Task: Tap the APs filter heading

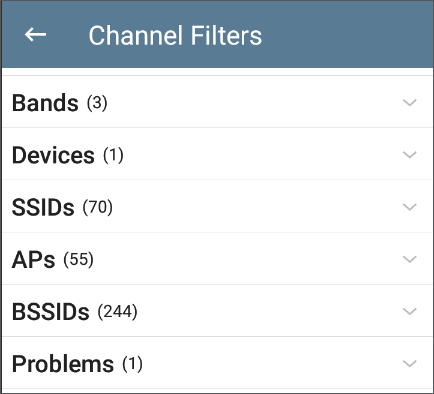Action: pos(33,259)
